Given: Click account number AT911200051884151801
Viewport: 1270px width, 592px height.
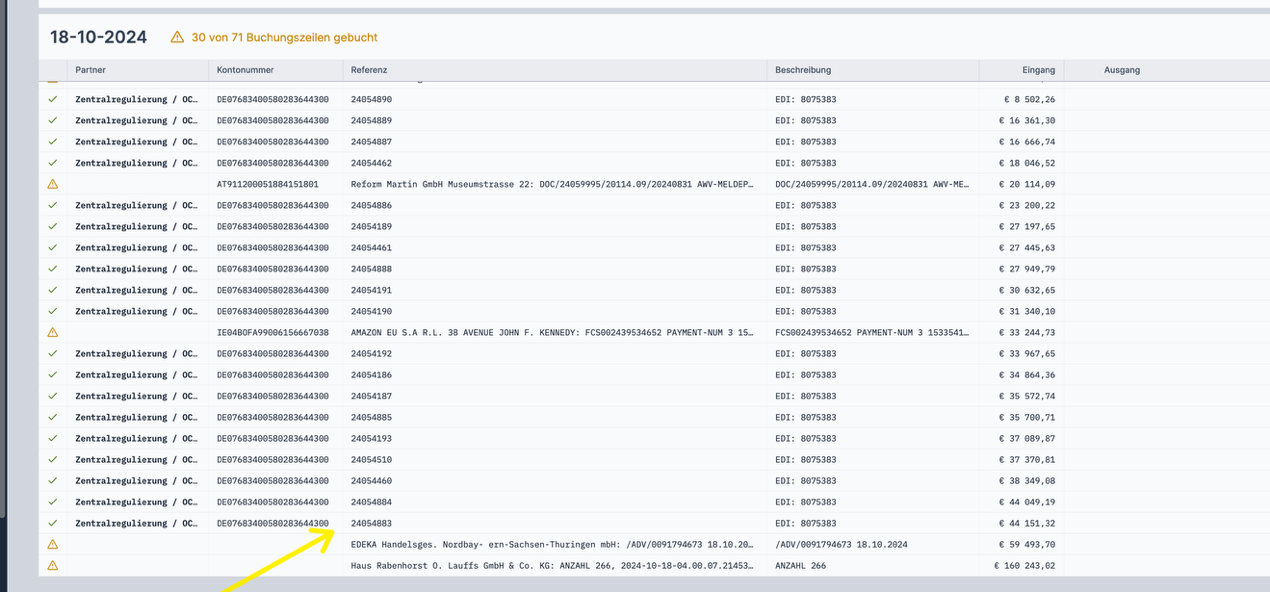Looking at the screenshot, I should click(267, 184).
